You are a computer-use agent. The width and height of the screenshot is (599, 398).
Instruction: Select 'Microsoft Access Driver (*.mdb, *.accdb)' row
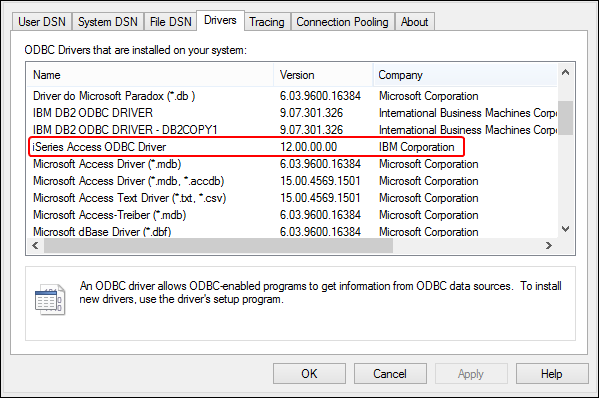point(292,181)
